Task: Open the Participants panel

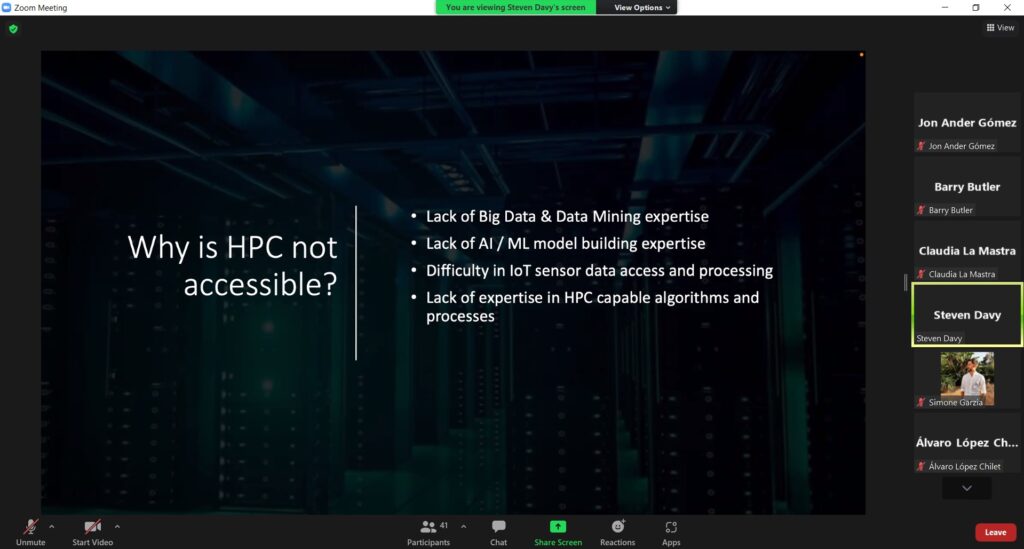Action: tap(428, 532)
